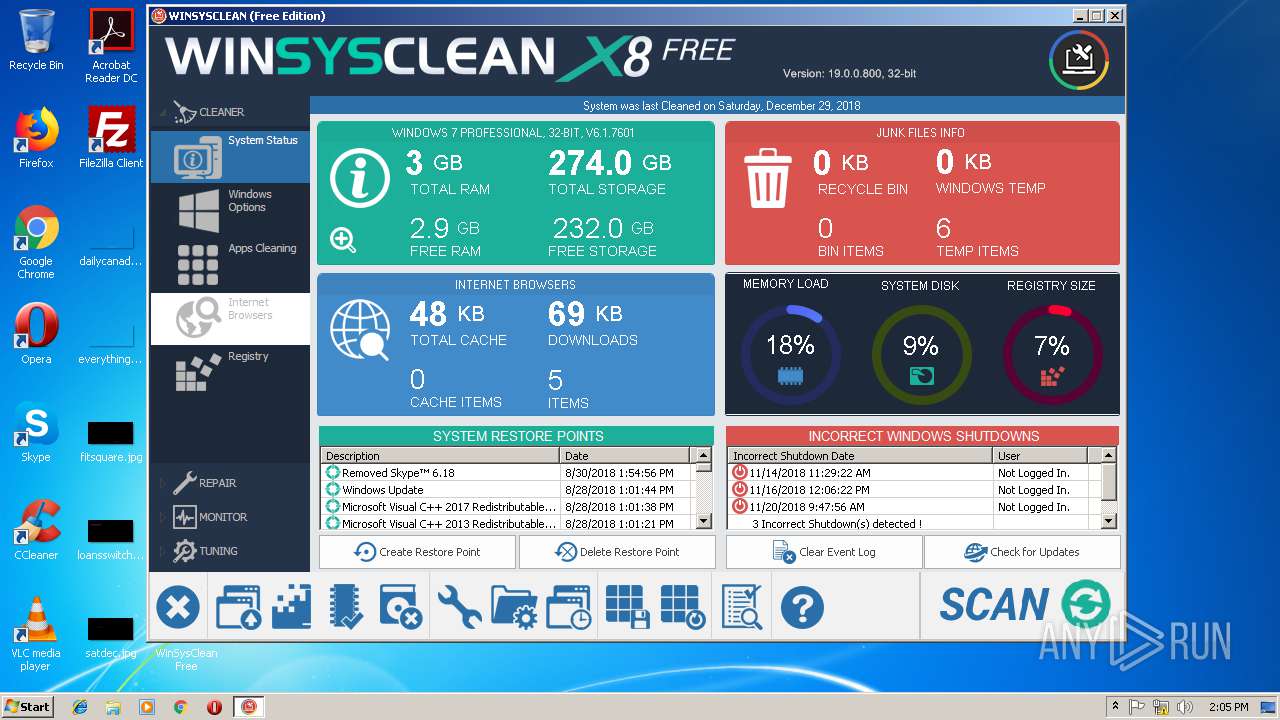Open the window-with-up-arrow tool in bottom toolbar
Screen dimensions: 1280x720
click(238, 607)
